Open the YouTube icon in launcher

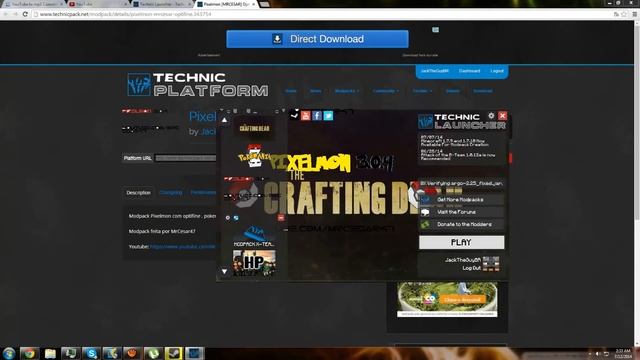pyautogui.click(x=305, y=116)
